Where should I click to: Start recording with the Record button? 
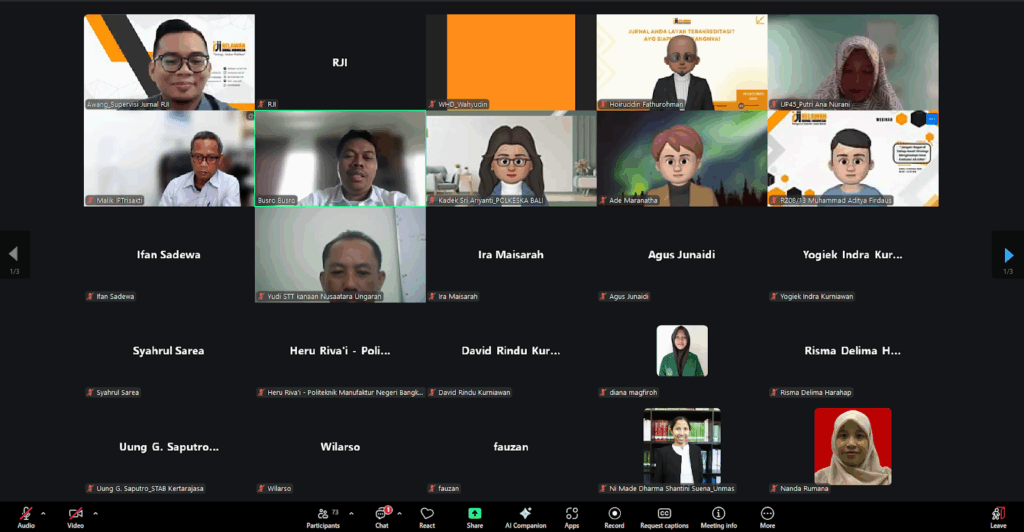coord(614,515)
